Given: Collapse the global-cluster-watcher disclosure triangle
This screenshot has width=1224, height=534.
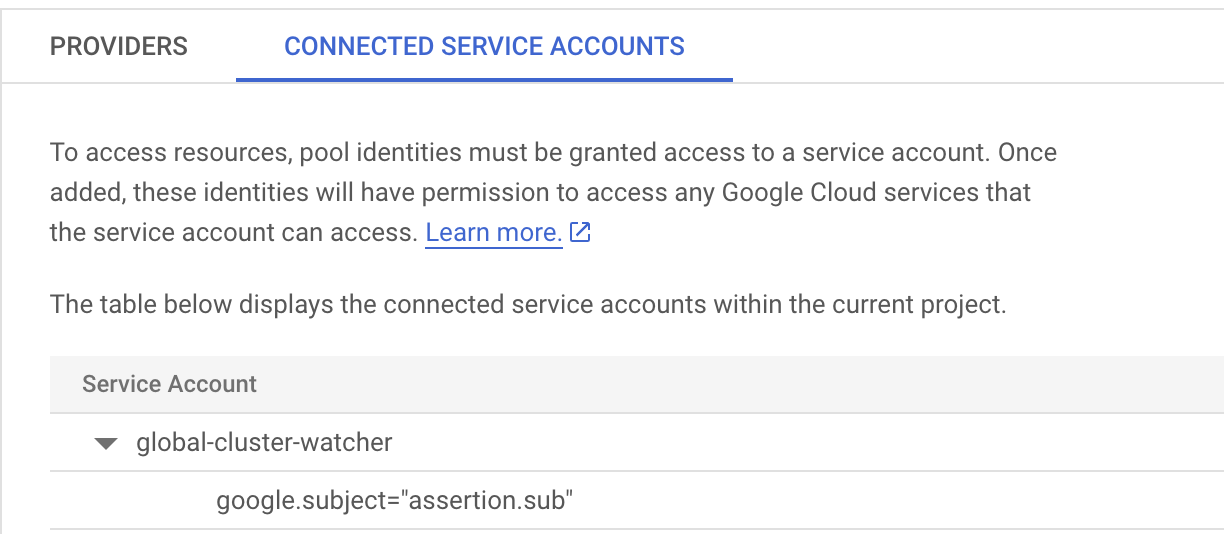Looking at the screenshot, I should pyautogui.click(x=106, y=443).
